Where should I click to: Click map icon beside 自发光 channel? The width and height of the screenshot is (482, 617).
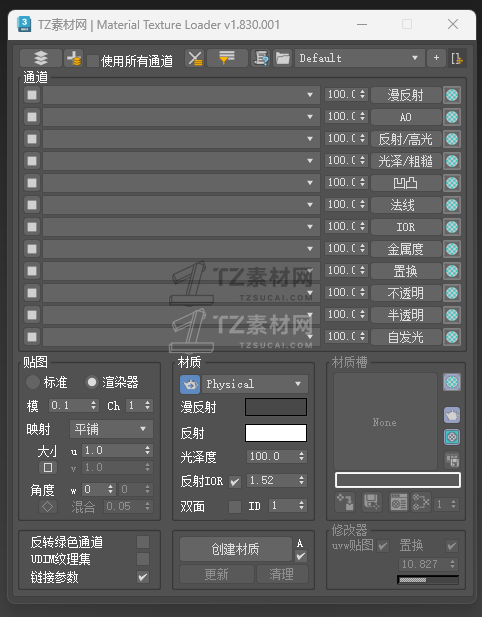tap(452, 337)
